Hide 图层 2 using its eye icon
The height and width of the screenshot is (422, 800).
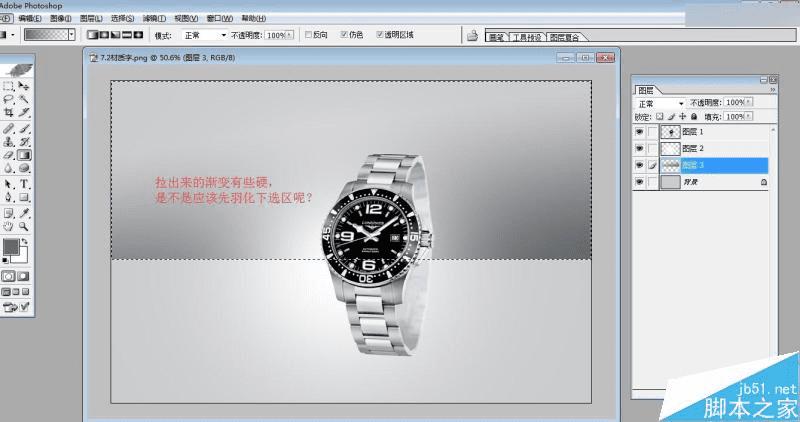coord(639,148)
